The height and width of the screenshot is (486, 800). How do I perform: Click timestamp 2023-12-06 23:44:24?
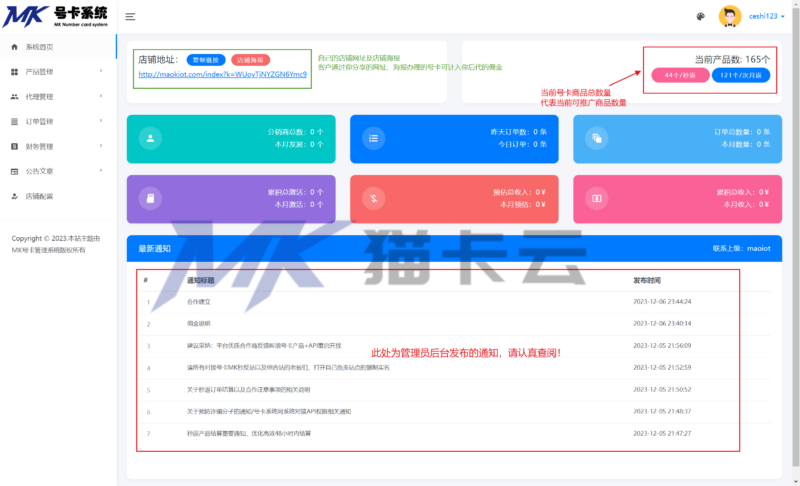[662, 302]
